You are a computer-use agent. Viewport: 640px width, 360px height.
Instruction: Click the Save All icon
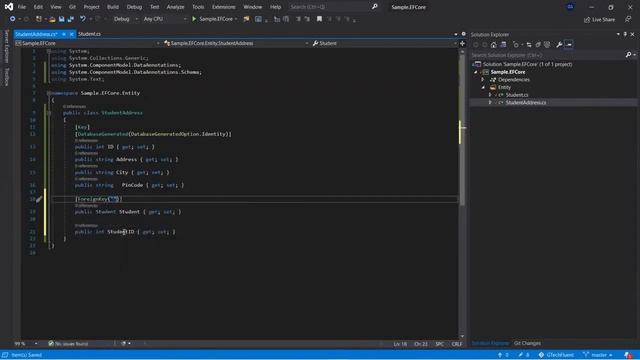(x=71, y=19)
